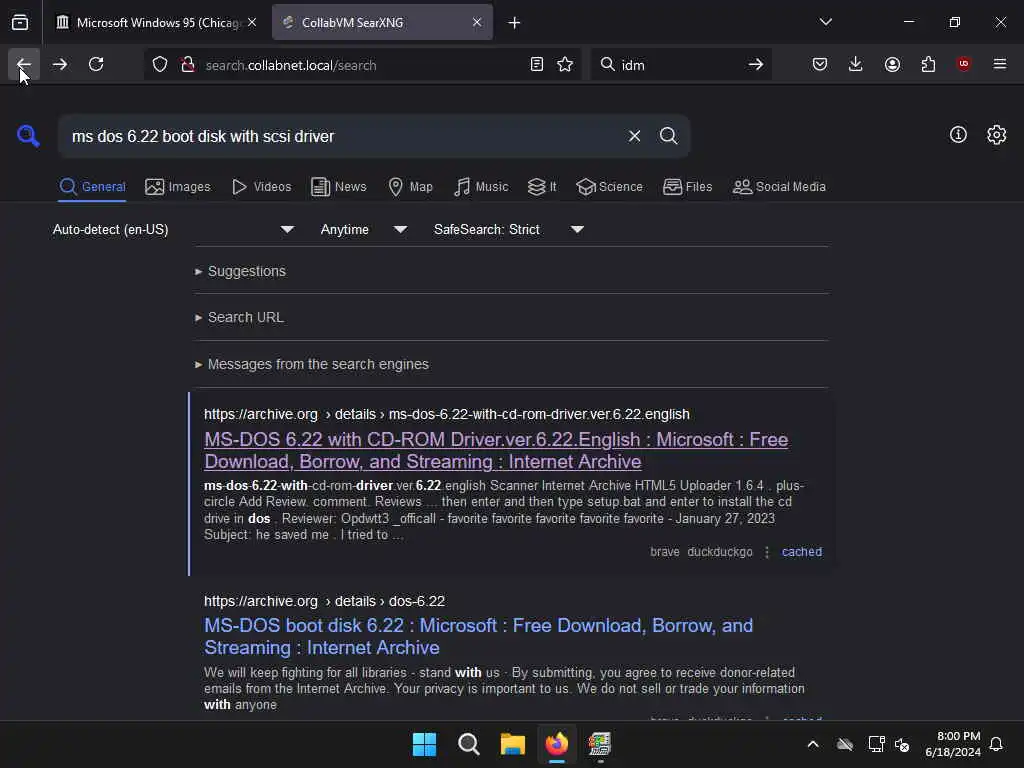This screenshot has height=768, width=1024.
Task: List all tabs with the chevron button
Action: [x=825, y=22]
